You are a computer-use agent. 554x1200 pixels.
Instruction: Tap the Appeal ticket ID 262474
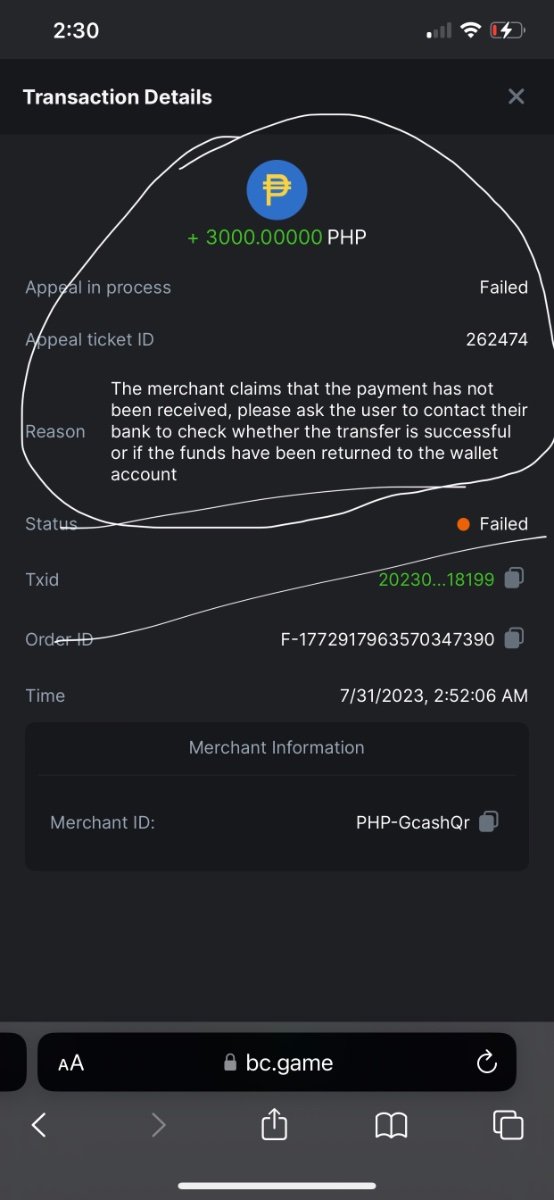pos(497,339)
